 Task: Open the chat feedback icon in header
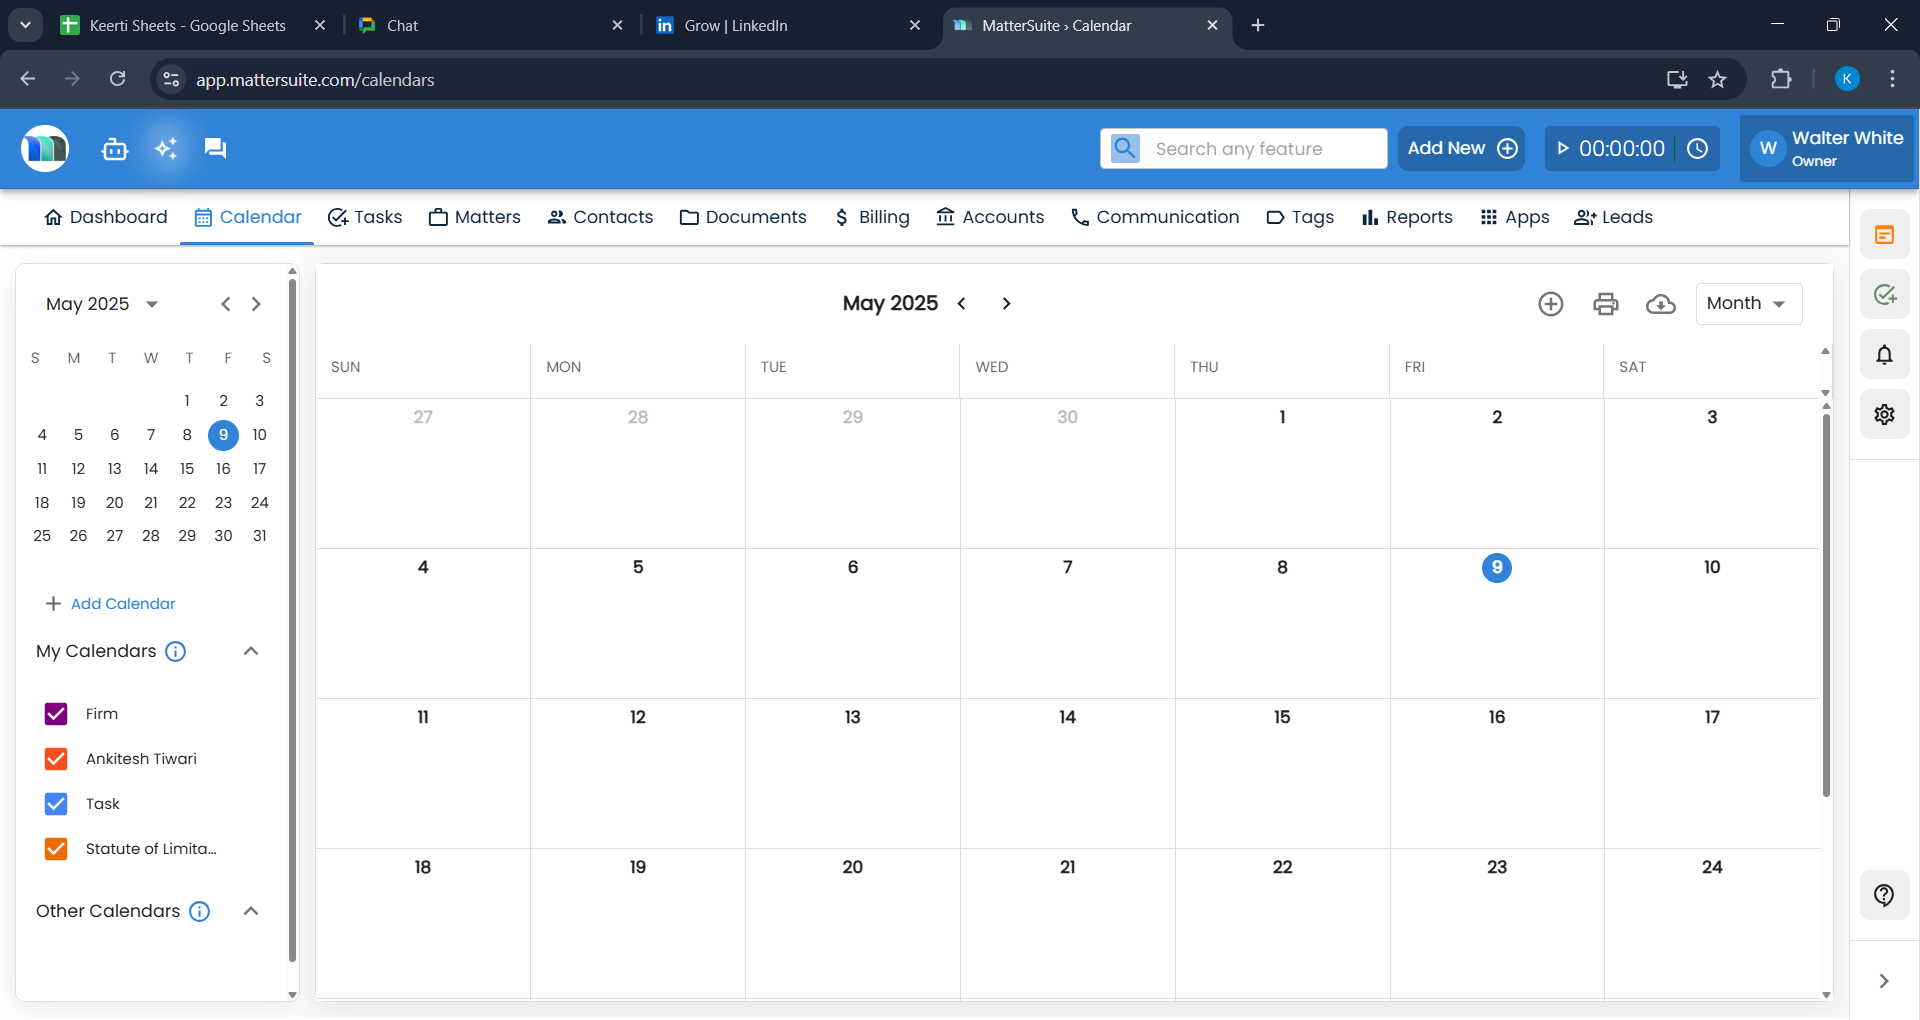[214, 148]
